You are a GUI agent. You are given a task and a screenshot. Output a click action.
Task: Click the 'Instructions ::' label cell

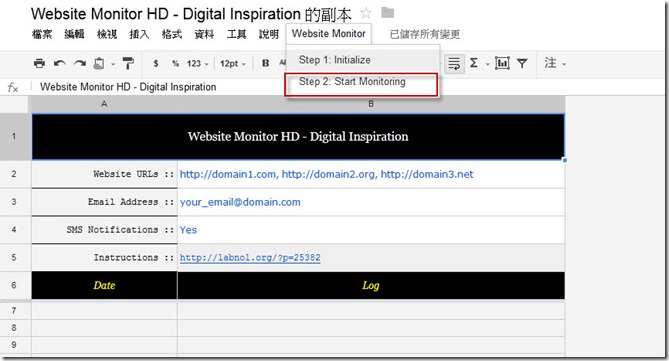pos(105,257)
